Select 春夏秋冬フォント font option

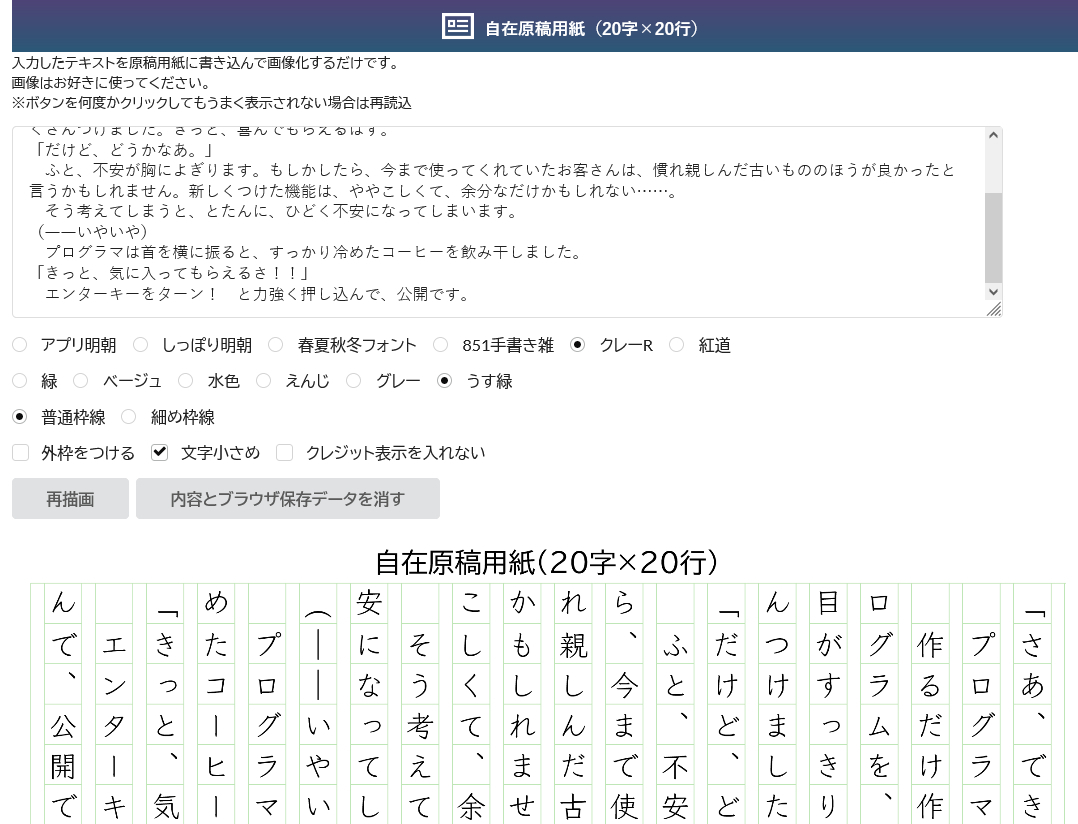coord(276,345)
